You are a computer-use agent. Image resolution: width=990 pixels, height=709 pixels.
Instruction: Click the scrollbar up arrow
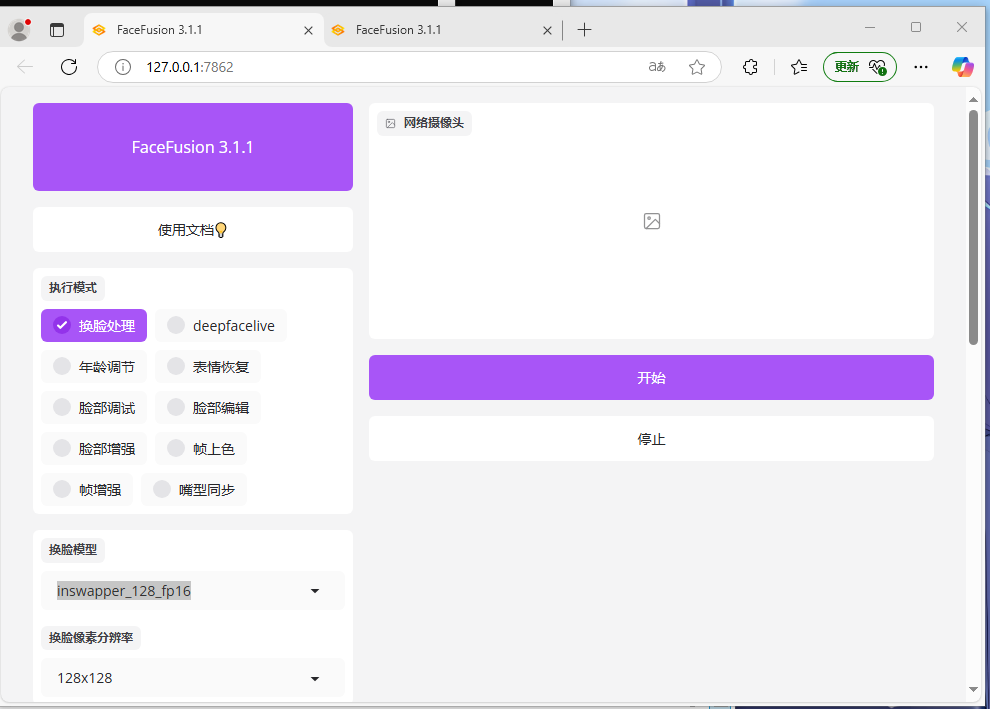click(x=973, y=100)
